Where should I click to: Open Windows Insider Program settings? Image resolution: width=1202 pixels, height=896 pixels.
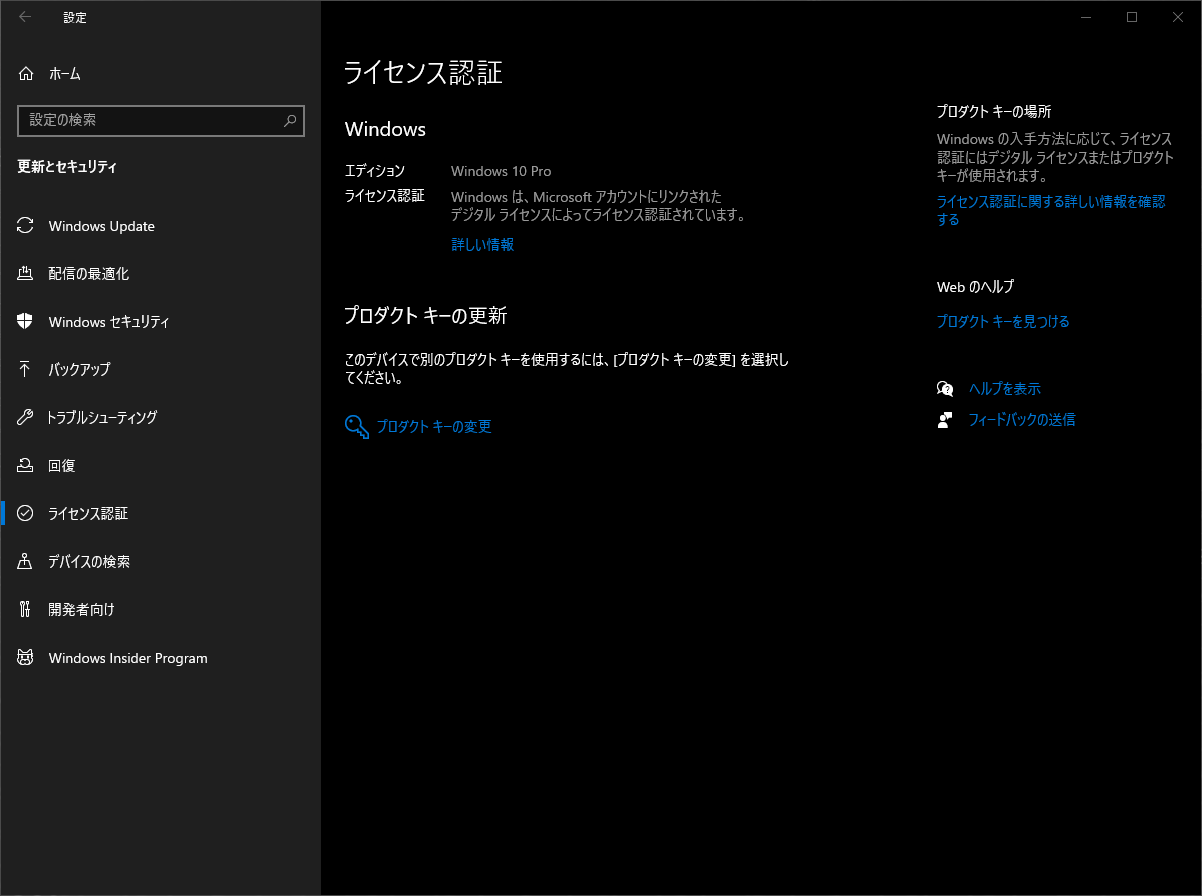tap(127, 658)
